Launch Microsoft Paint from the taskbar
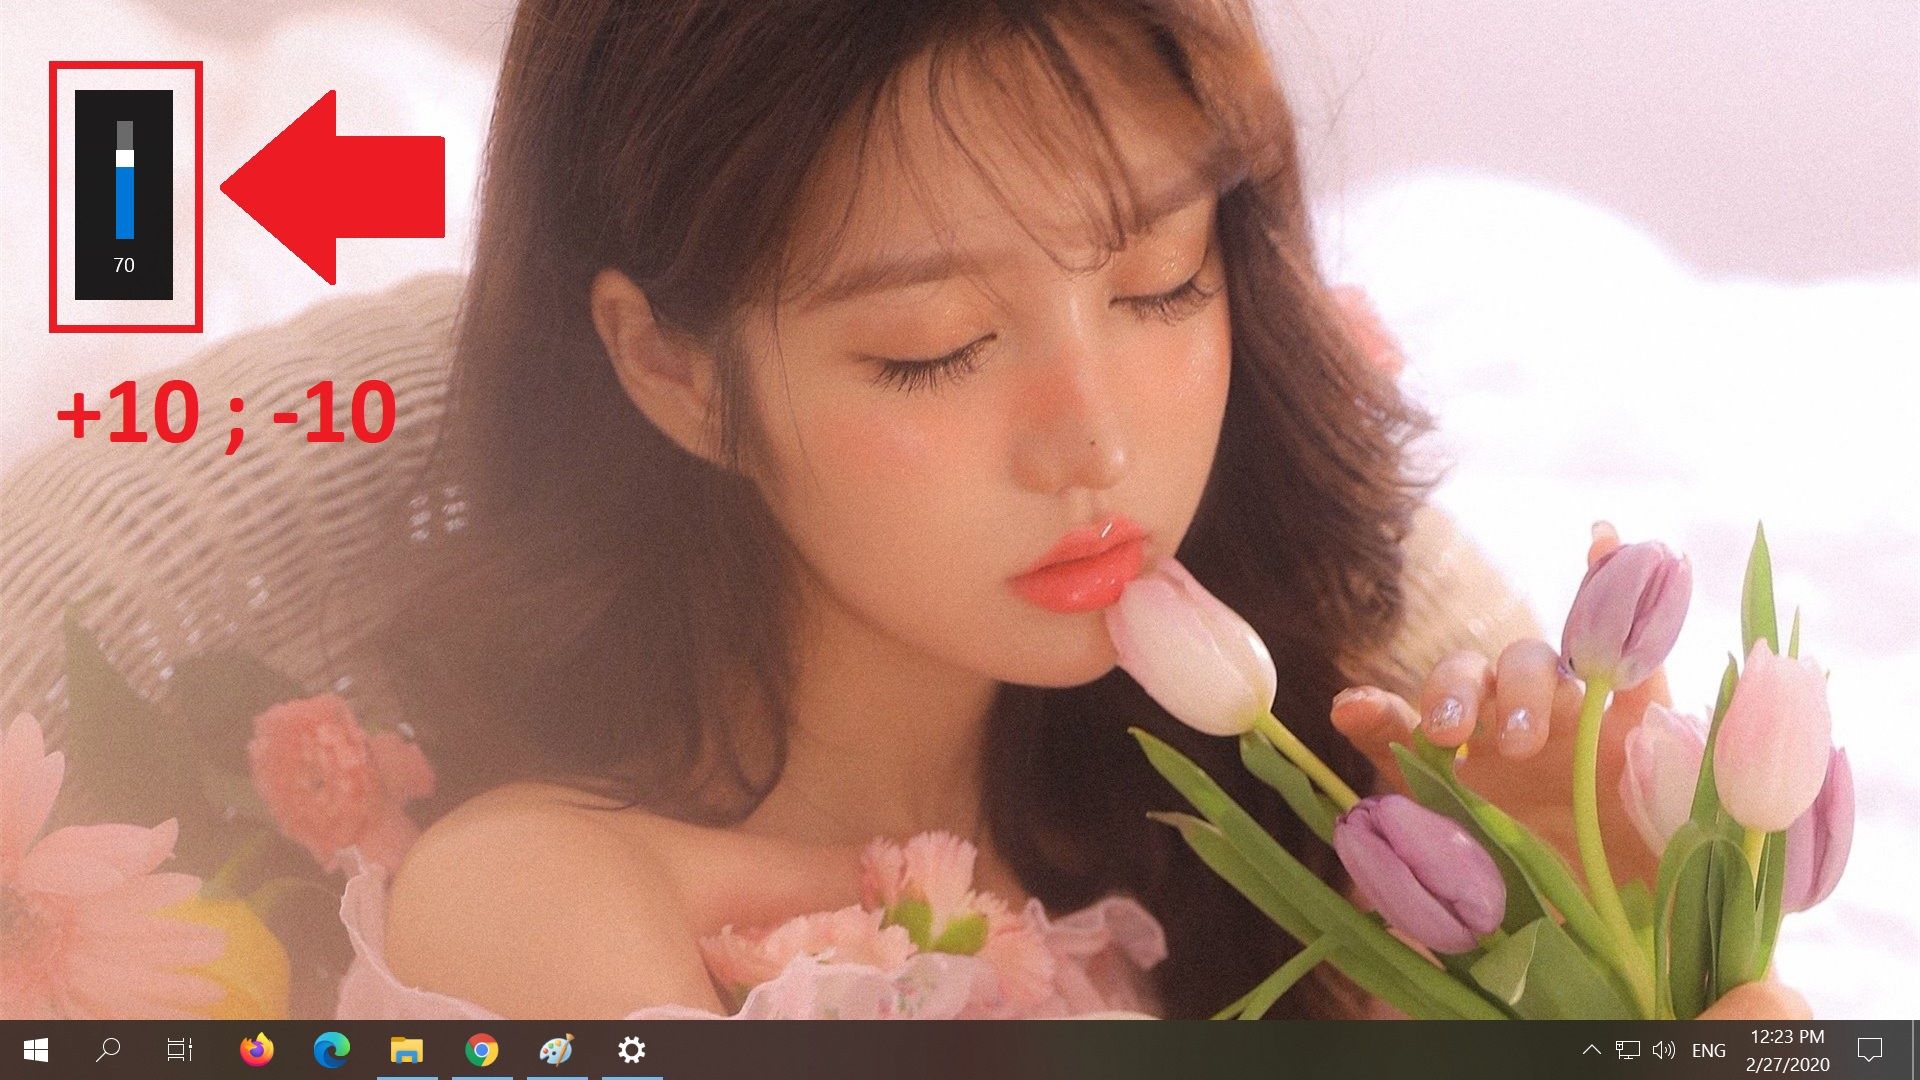Viewport: 1920px width, 1080px height. point(556,1050)
